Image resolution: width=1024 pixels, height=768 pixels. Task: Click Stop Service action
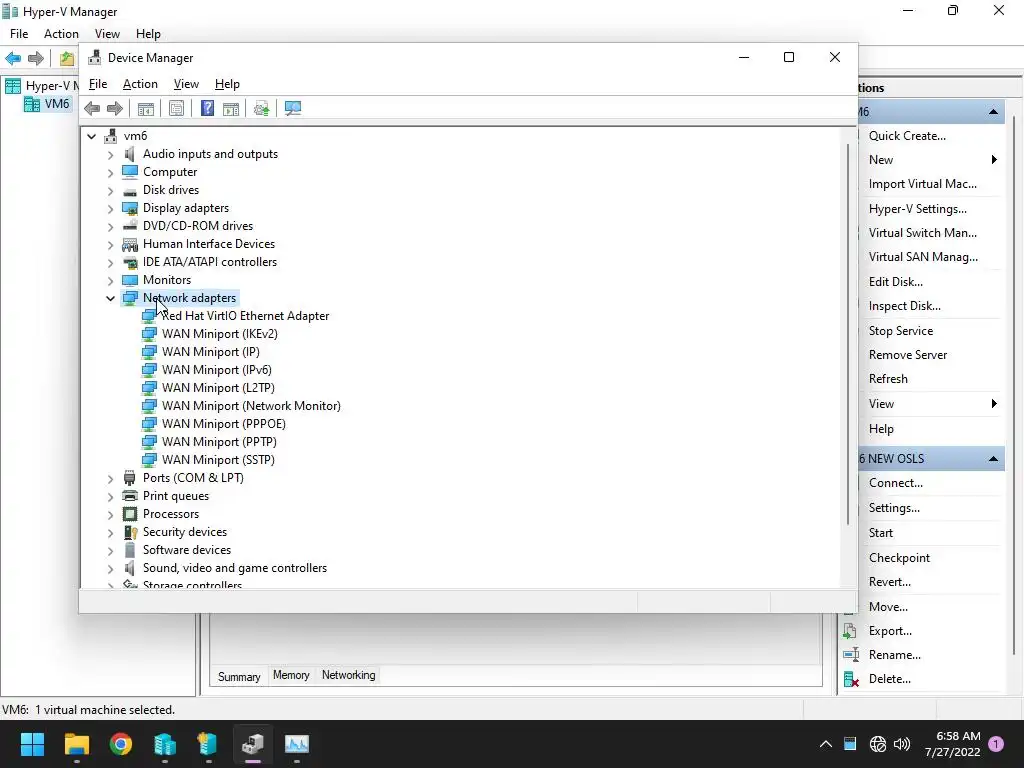tap(901, 331)
